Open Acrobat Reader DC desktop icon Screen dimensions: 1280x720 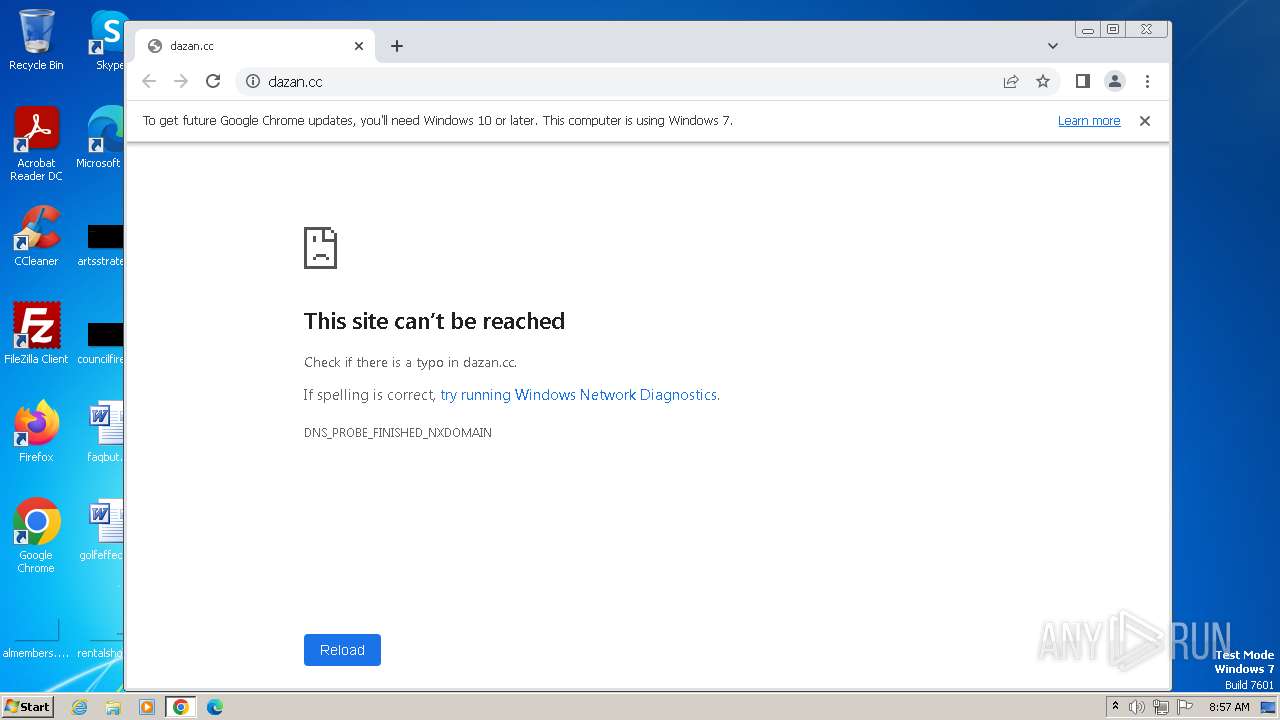(x=36, y=144)
